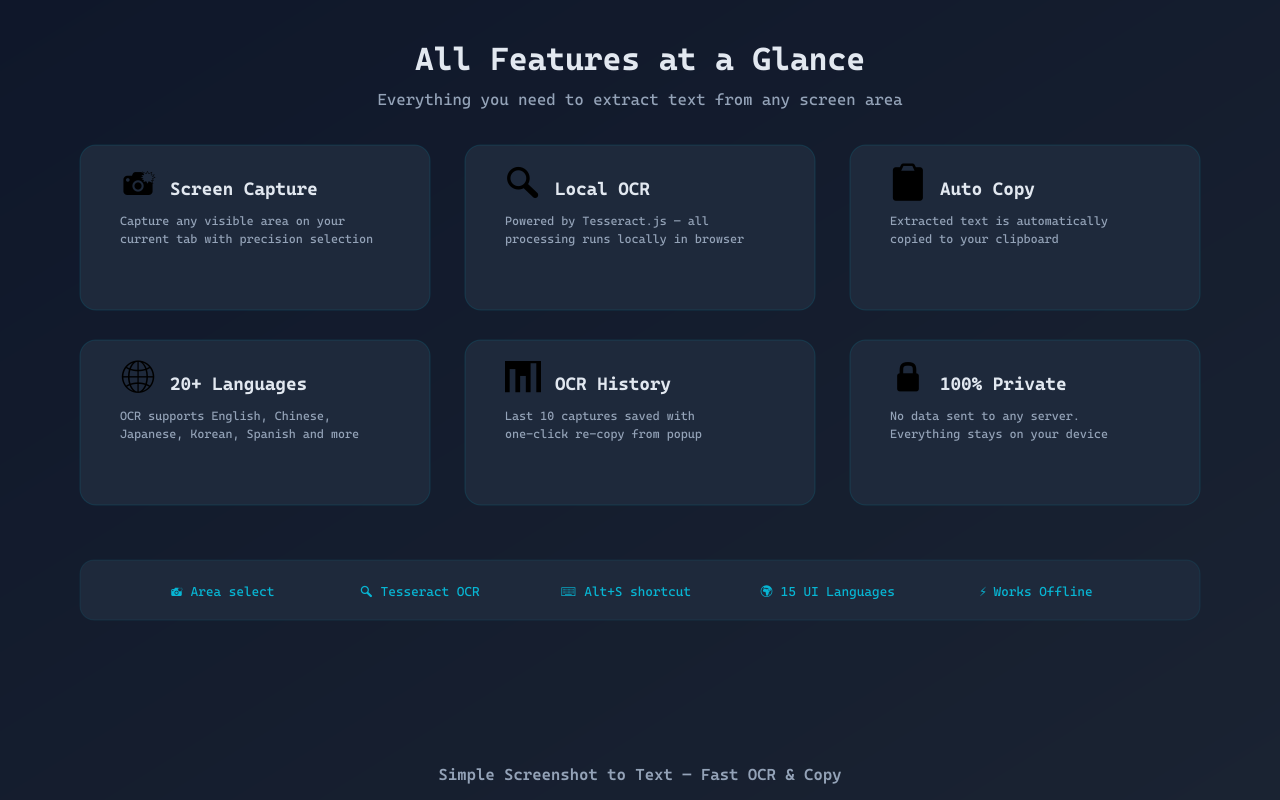This screenshot has height=800, width=1280.
Task: Select the Works Offline label
Action: click(x=1043, y=591)
